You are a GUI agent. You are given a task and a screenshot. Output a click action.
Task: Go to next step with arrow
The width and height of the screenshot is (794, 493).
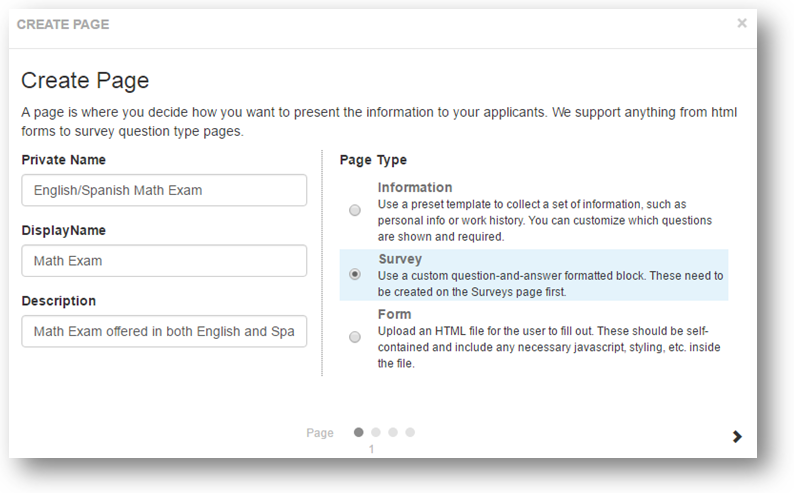(x=737, y=436)
